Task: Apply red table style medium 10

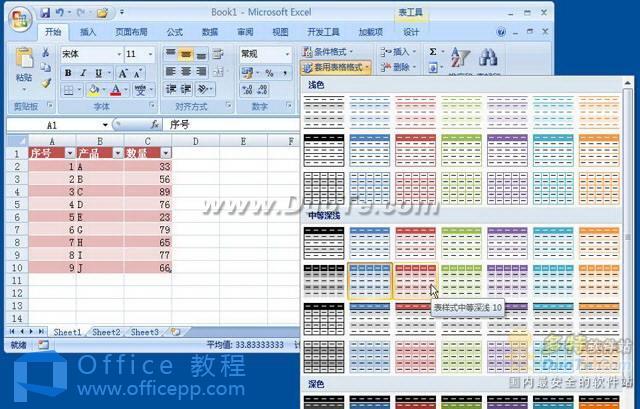Action: 416,280
